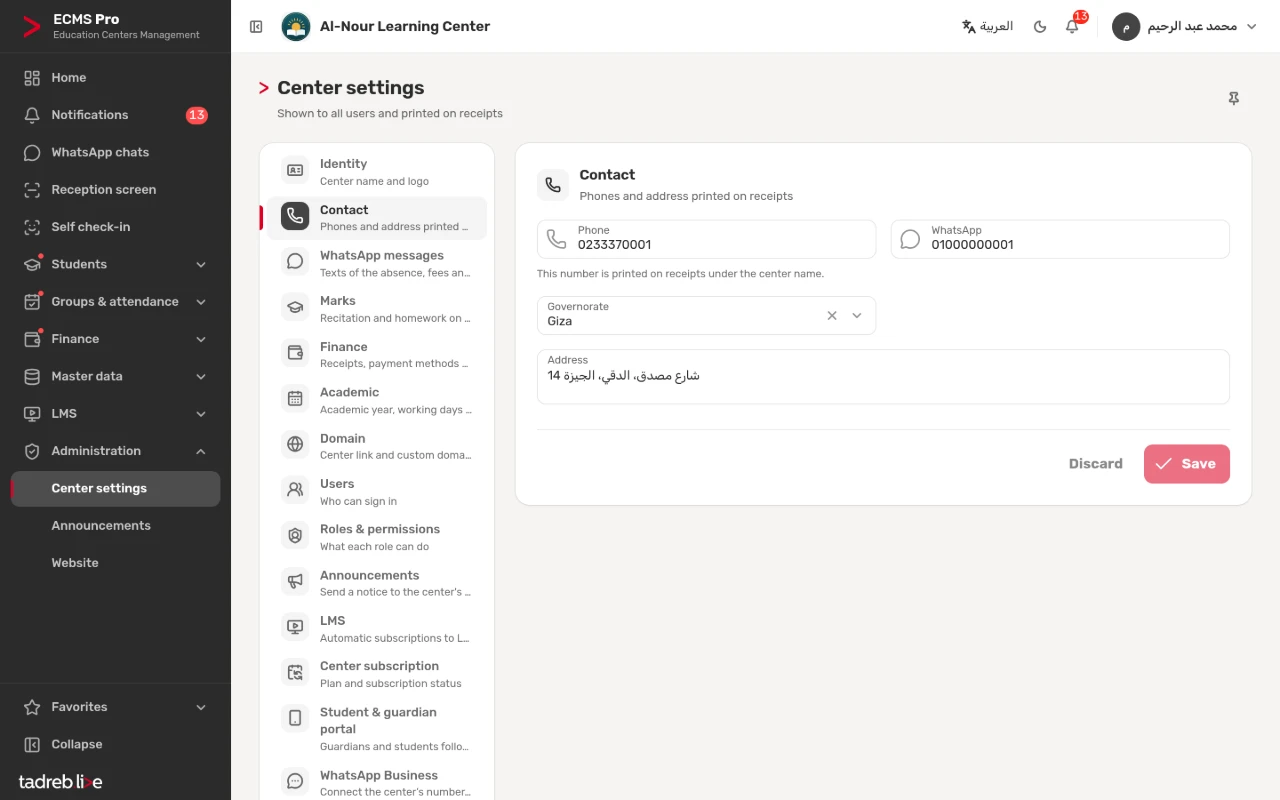The image size is (1280, 800).
Task: Open Announcements under Administration
Action: point(115,525)
